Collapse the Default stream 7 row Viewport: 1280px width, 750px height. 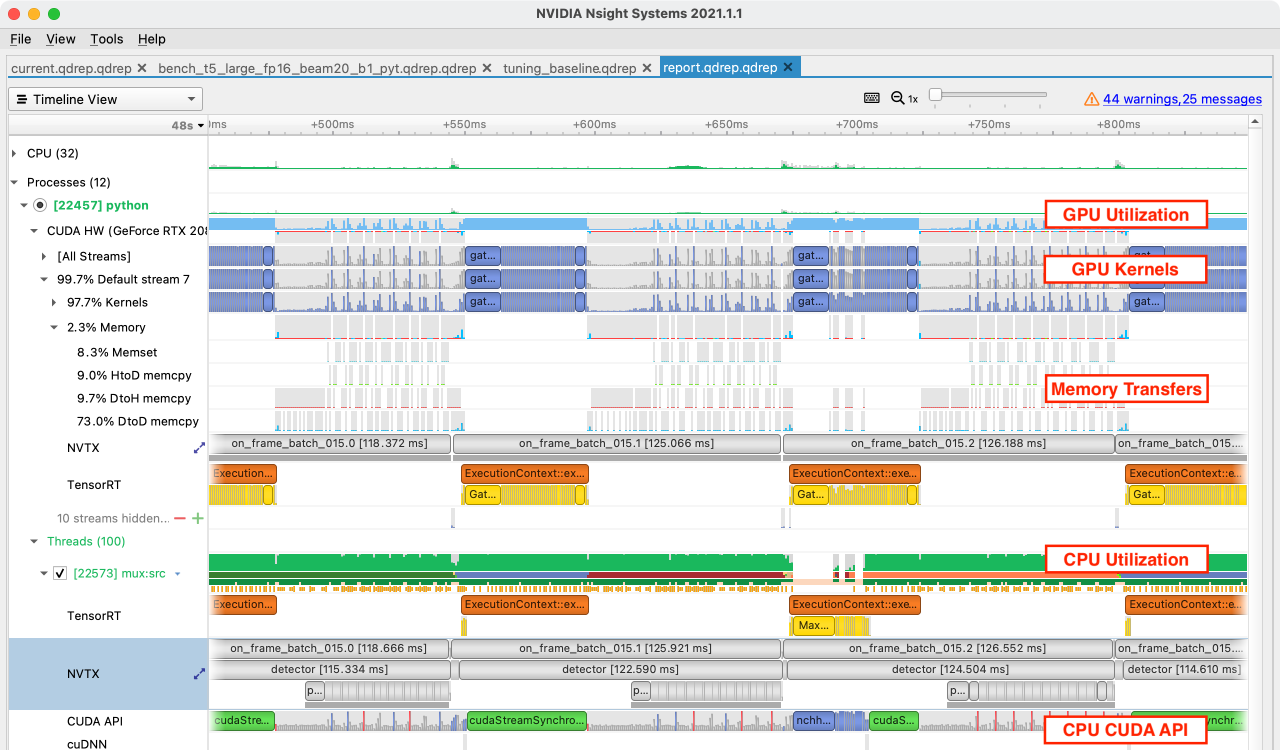coord(44,279)
